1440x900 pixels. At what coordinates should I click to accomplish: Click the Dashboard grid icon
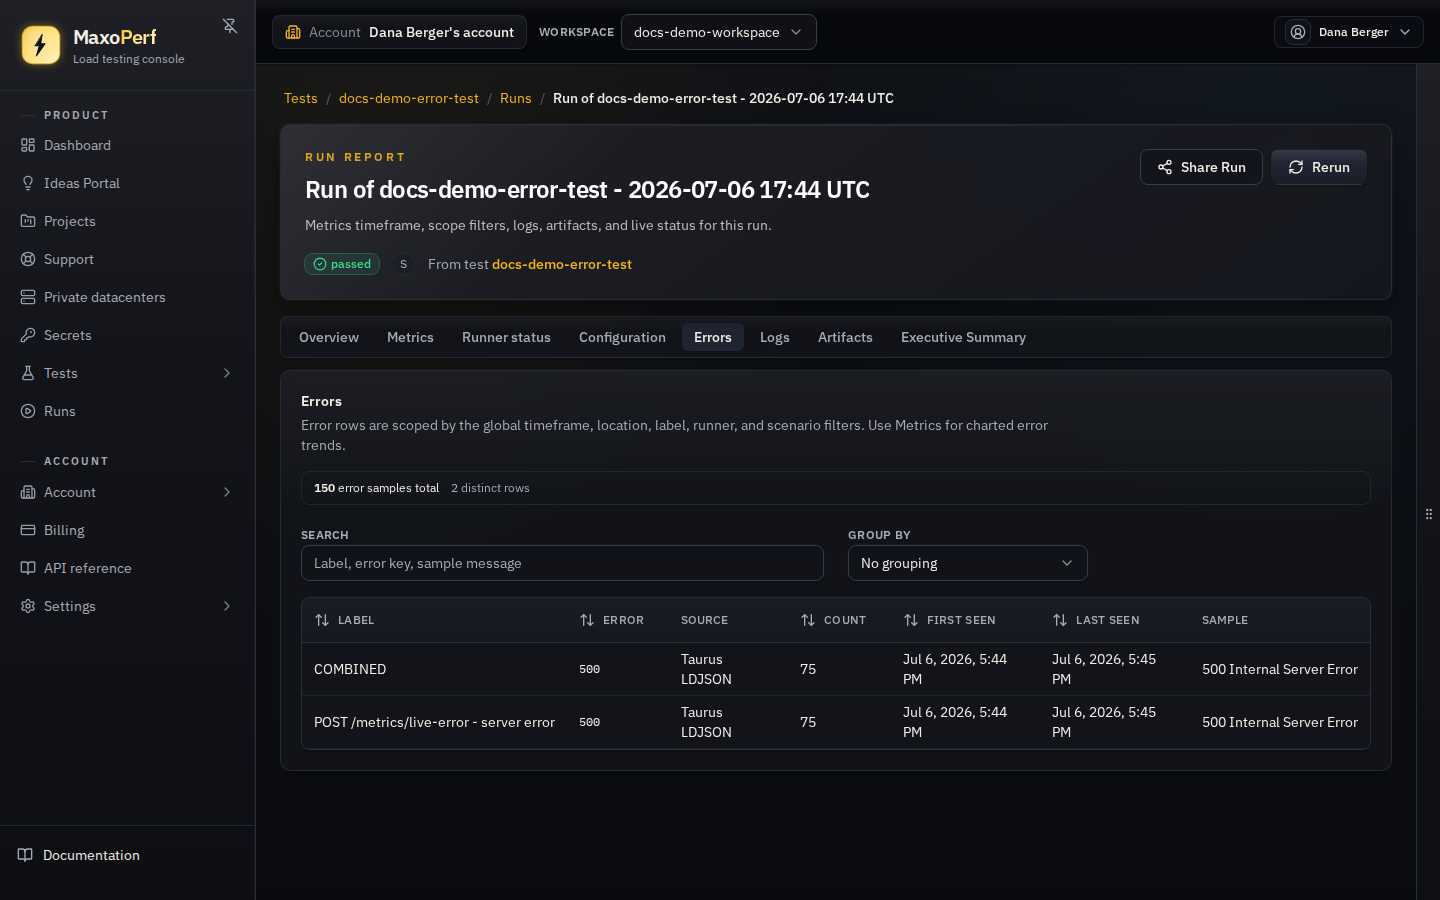[28, 145]
